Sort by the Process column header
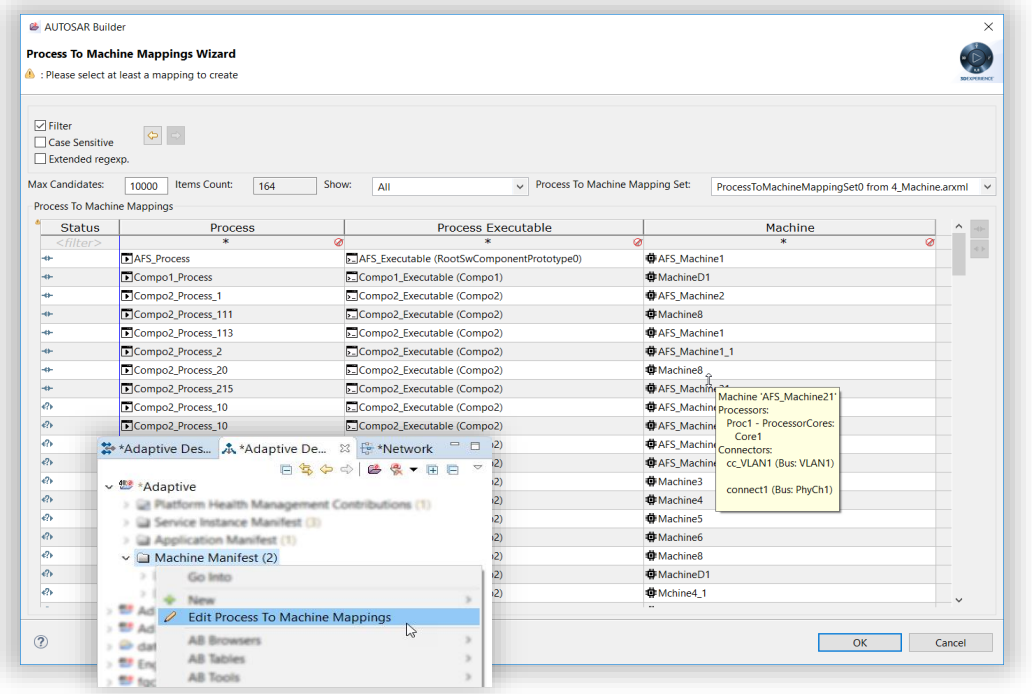 (232, 227)
